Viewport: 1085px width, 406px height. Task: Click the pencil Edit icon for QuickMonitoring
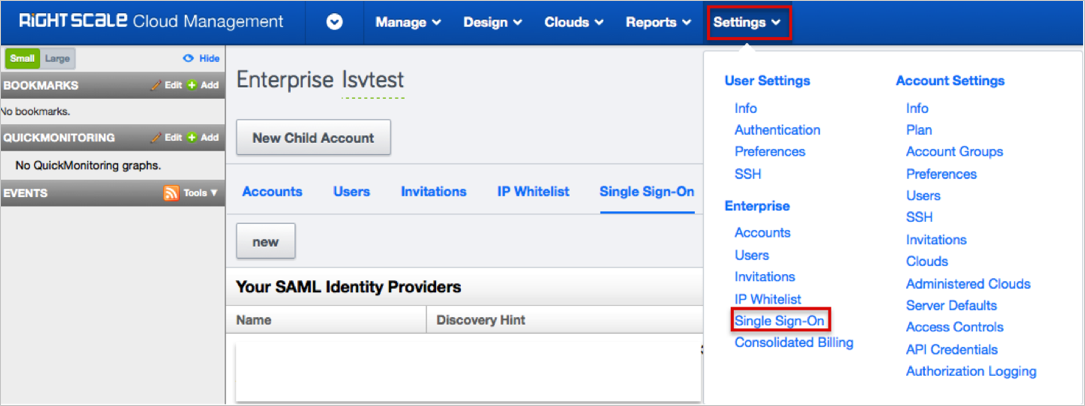tap(156, 138)
